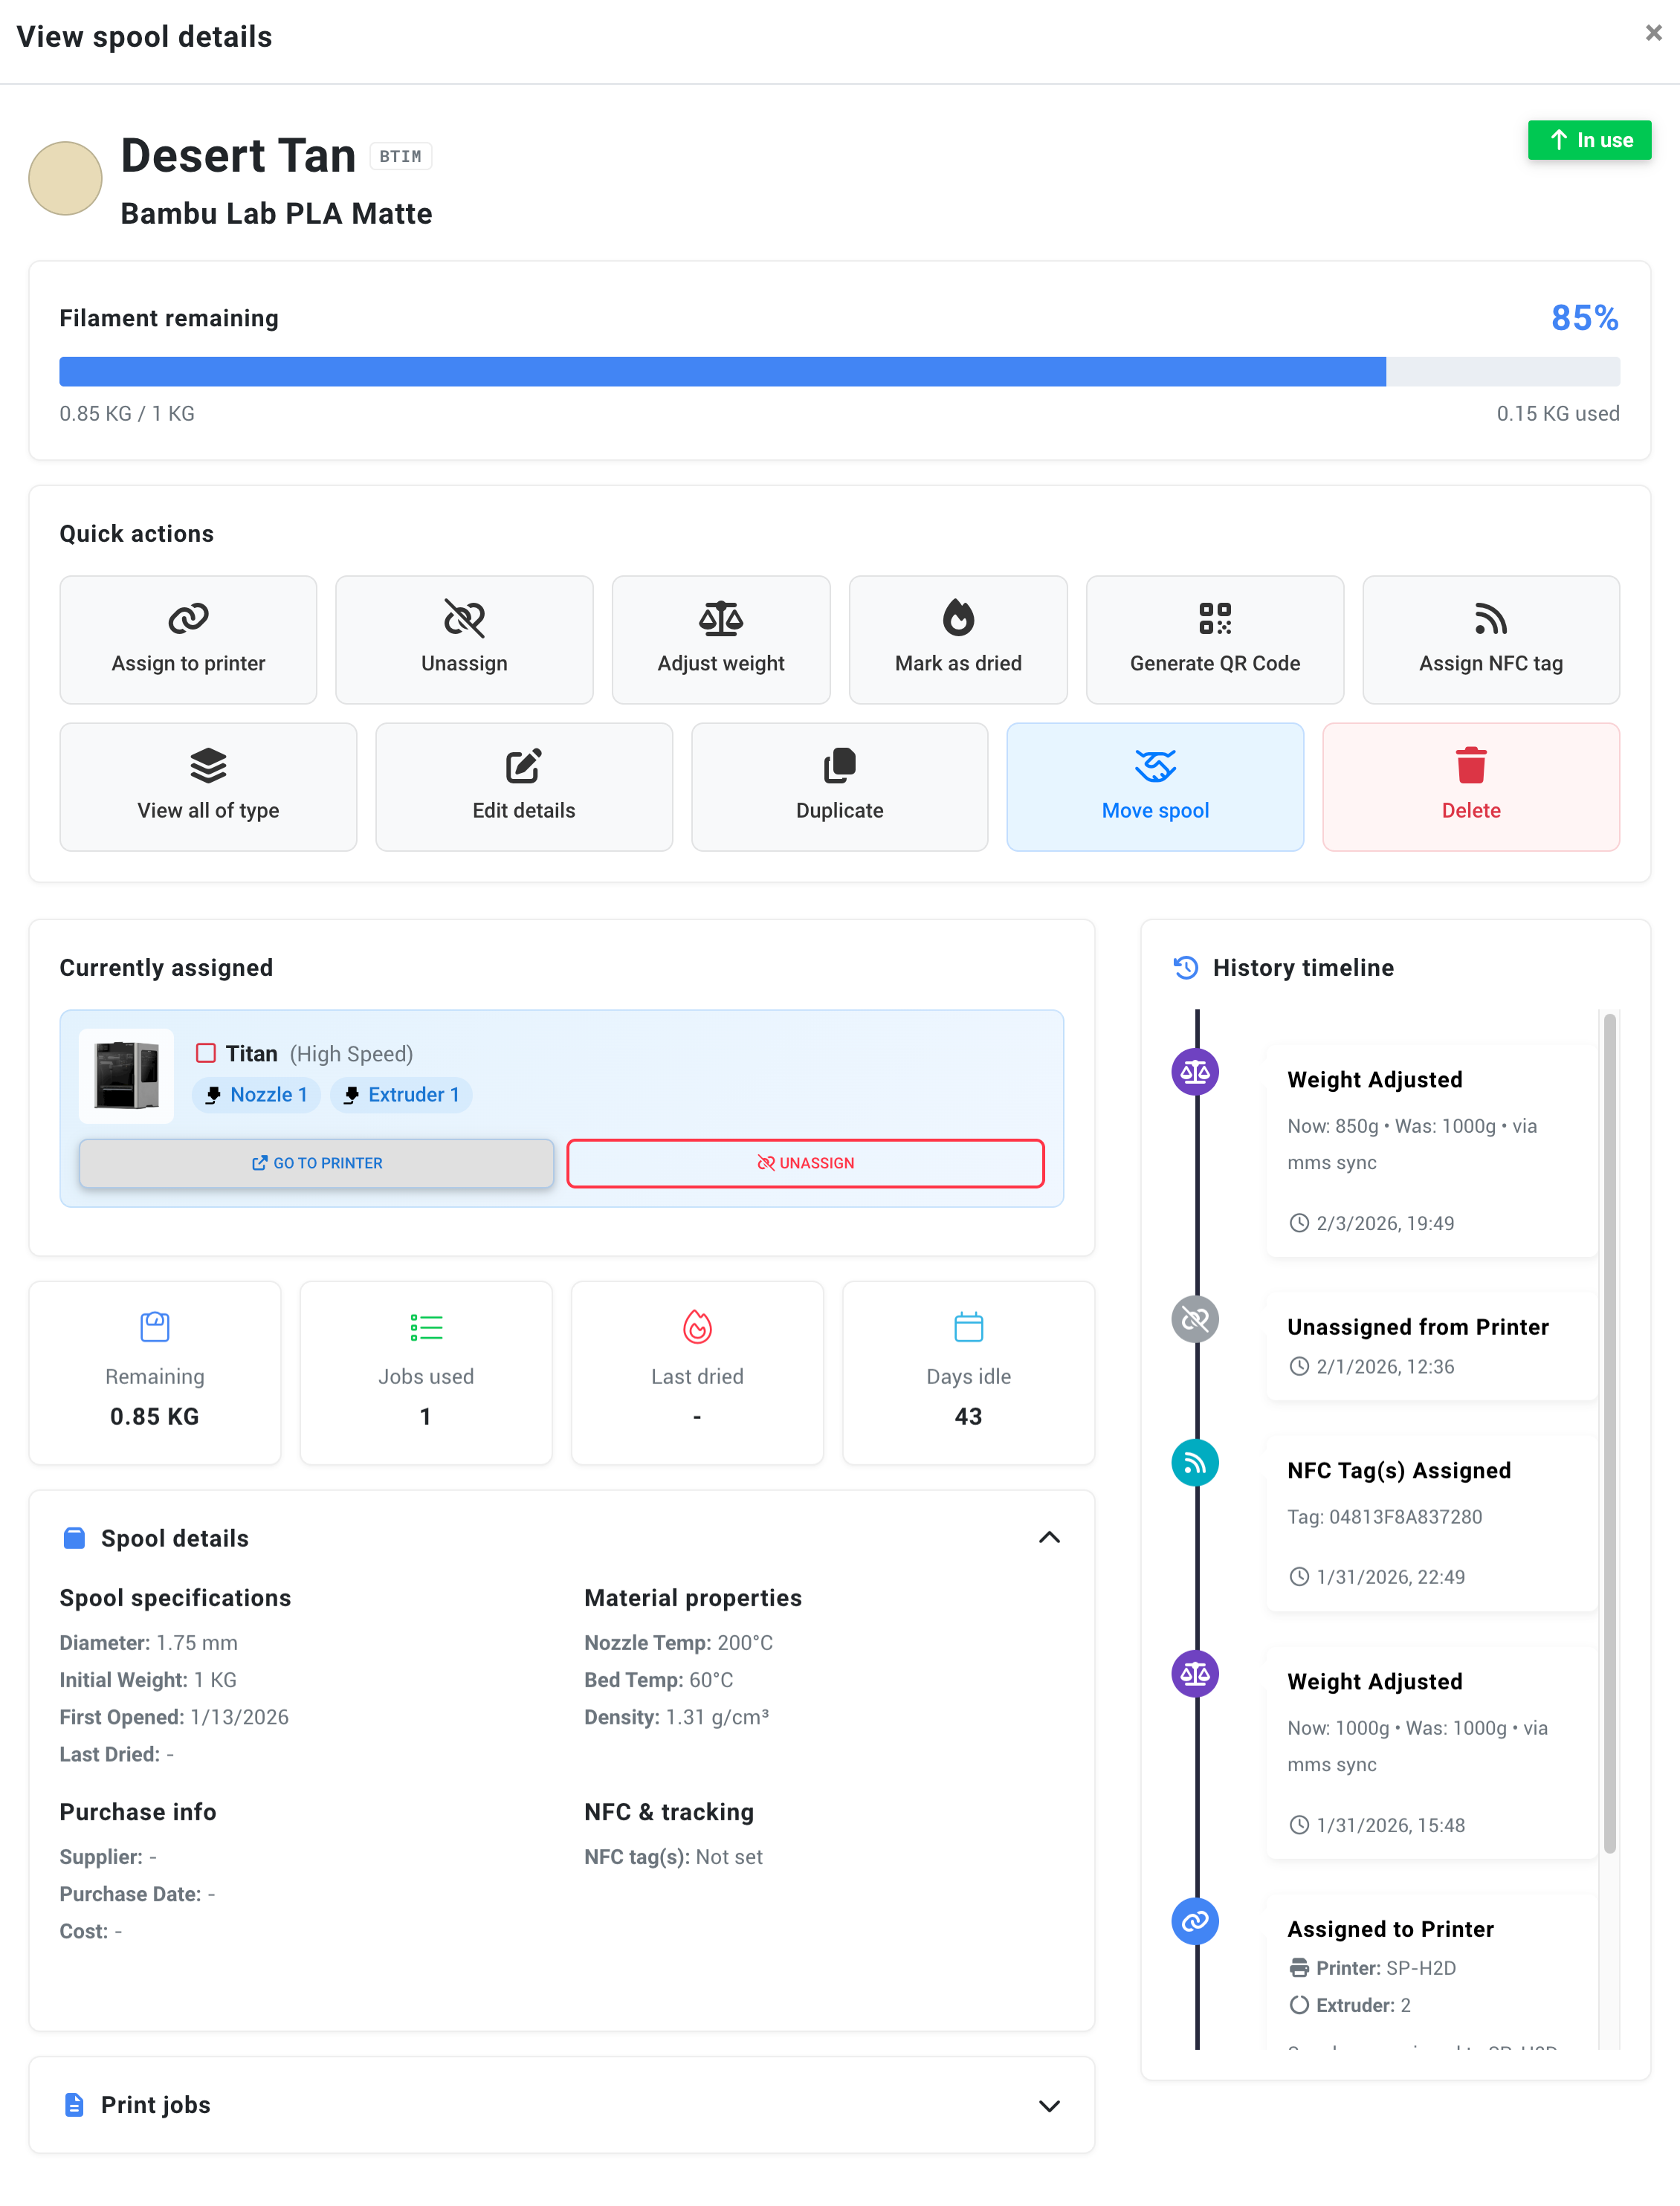Screen dimensions: 1680x2206
Task: Click the Last dried flame icon
Action: 697,1327
